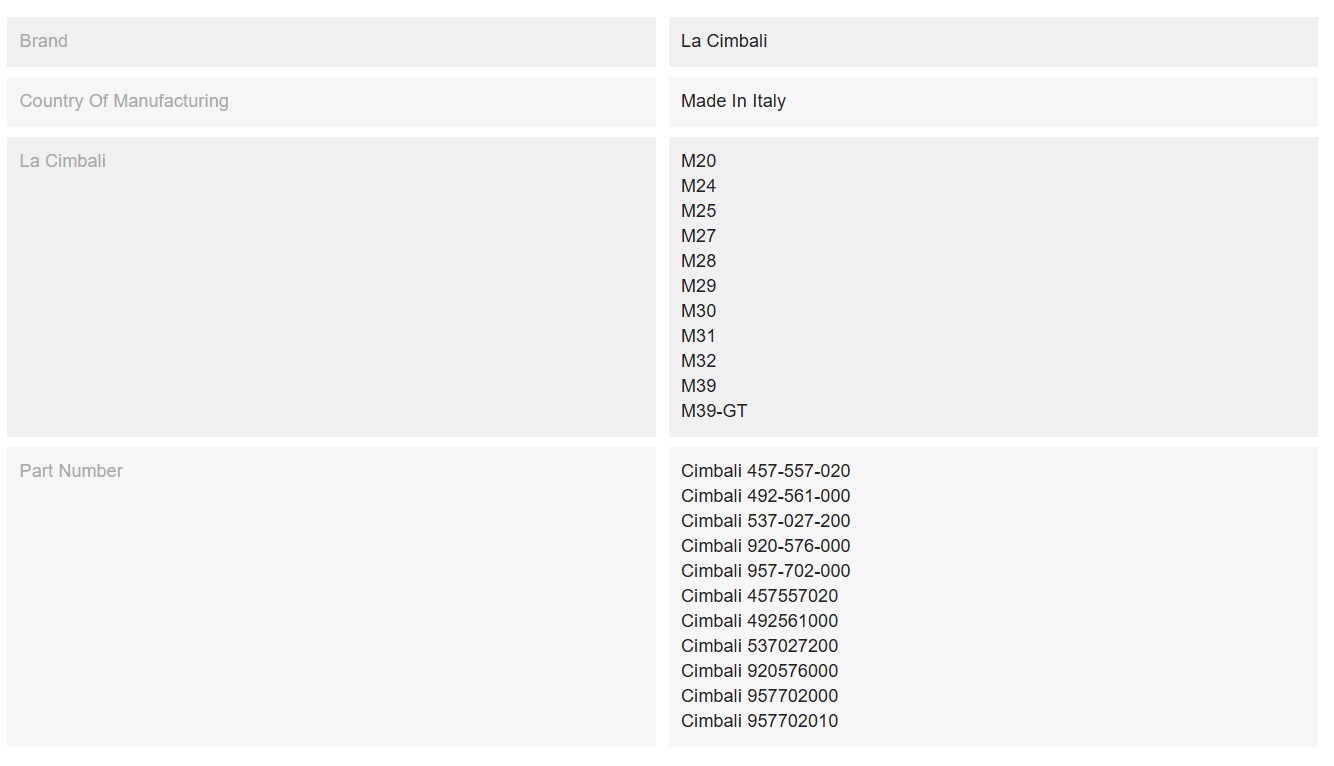Click the M32 model entry

click(698, 361)
